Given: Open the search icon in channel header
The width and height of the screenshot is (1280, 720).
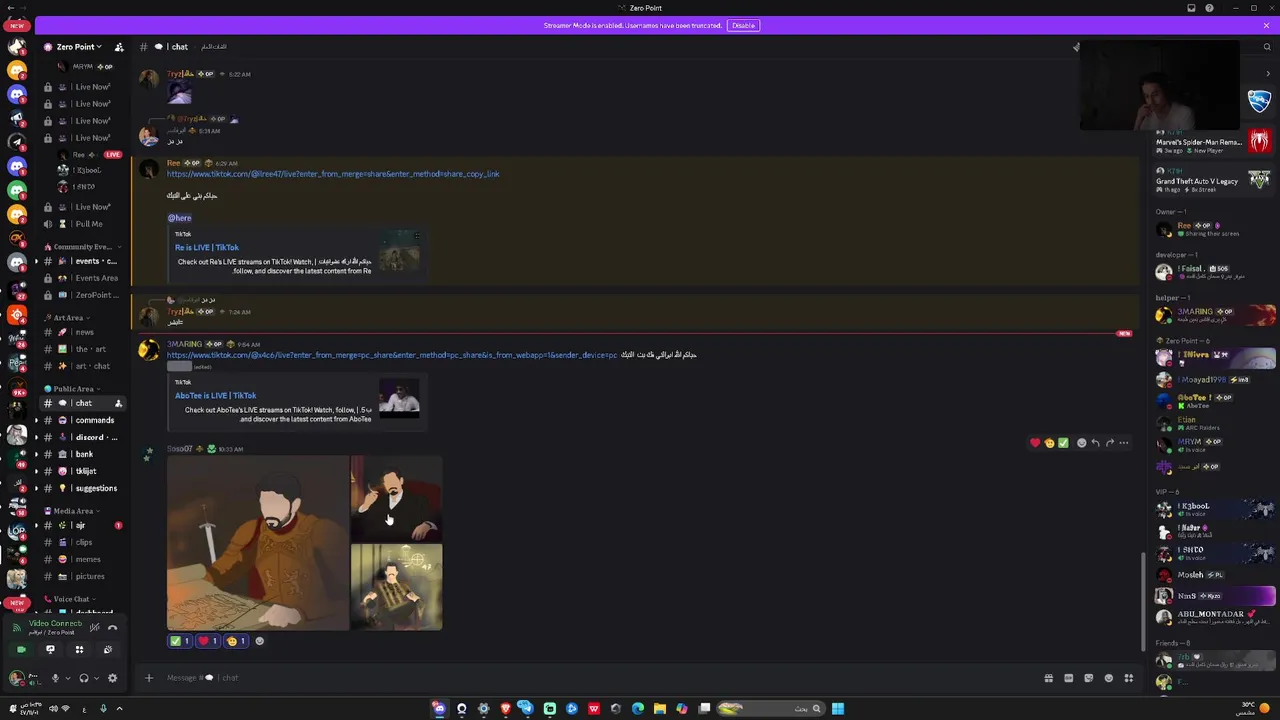Looking at the screenshot, I should [1267, 47].
